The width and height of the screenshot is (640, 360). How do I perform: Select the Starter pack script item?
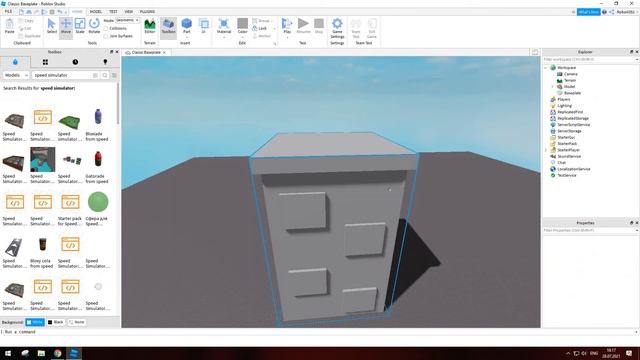point(70,202)
